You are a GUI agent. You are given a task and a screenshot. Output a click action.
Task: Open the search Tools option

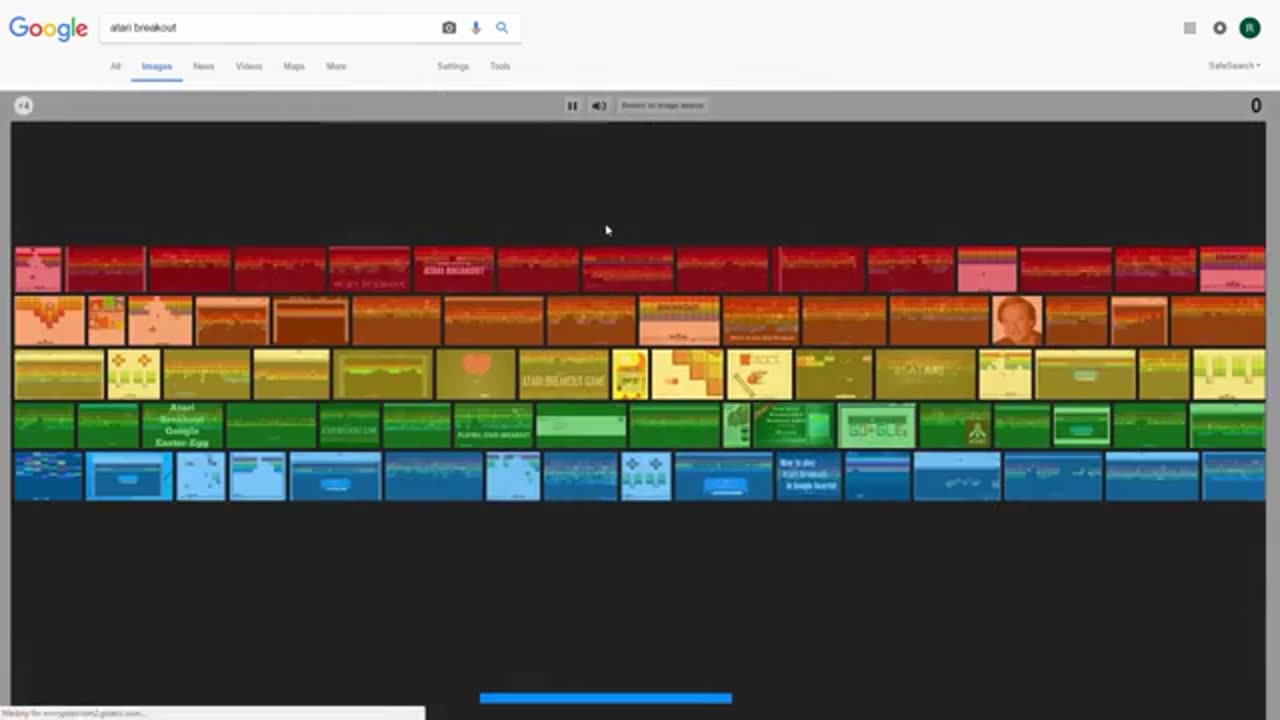[x=500, y=66]
